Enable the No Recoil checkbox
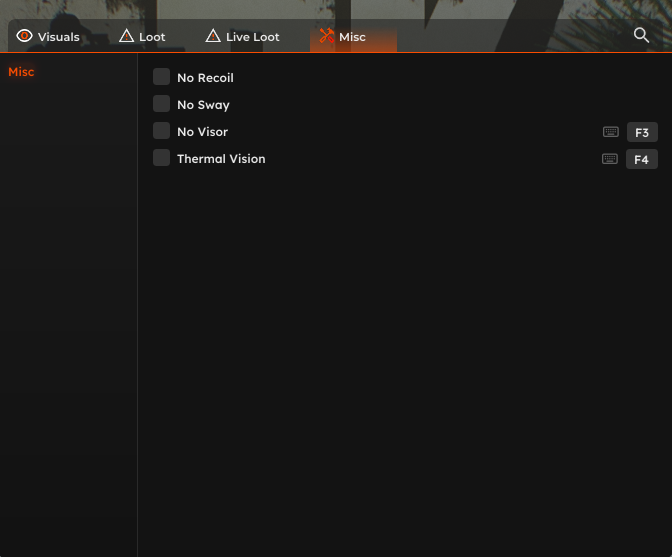 click(162, 77)
